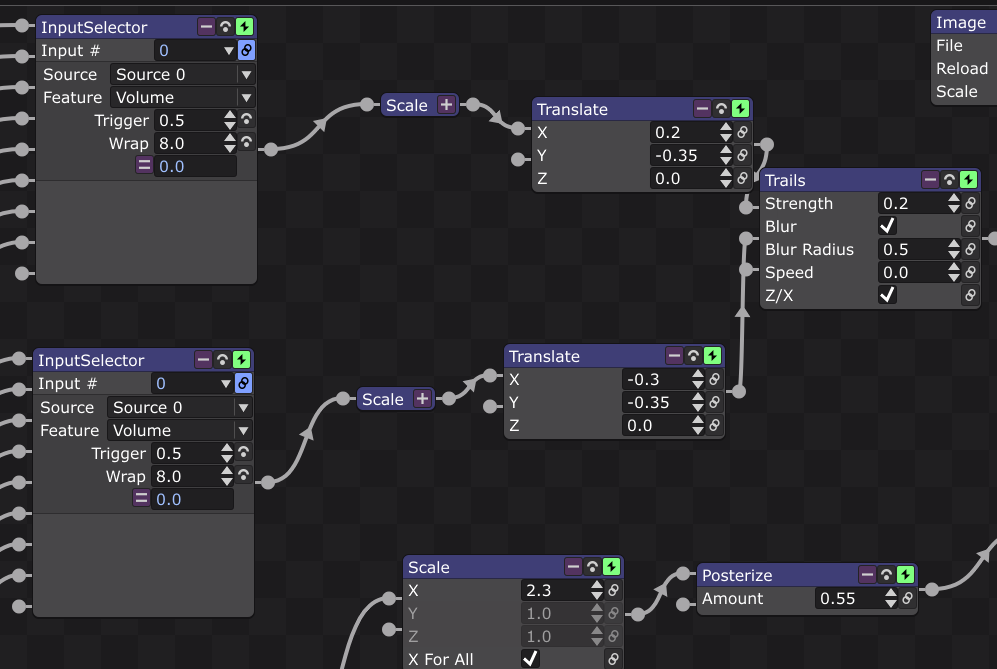Click the Y input port of upper Translate

(x=518, y=160)
